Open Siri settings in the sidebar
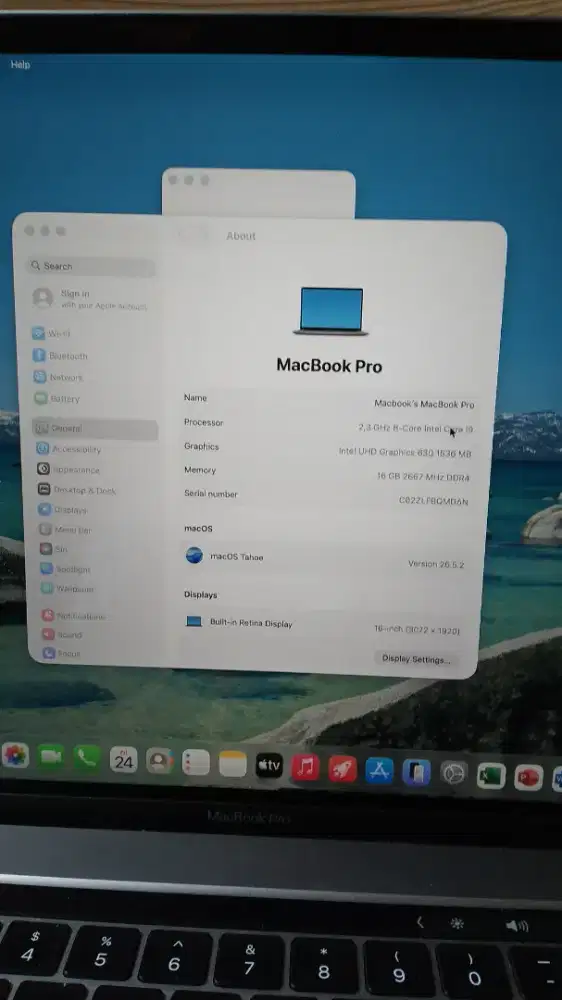Screen dimensions: 562x1000 pos(54,549)
